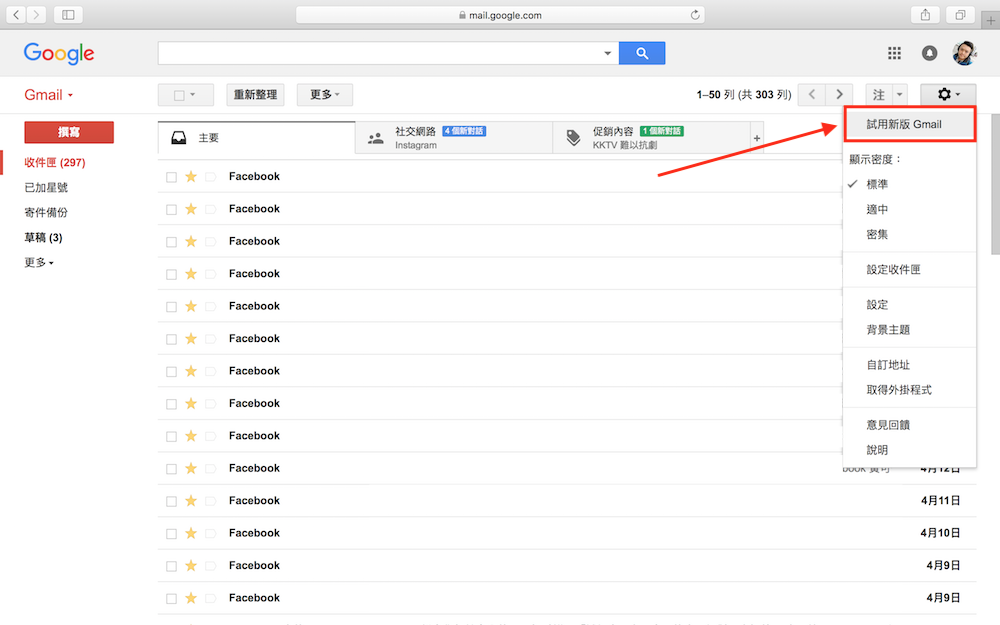
Task: Toggle star on Facebook email dated 4月11日
Action: [x=191, y=501]
